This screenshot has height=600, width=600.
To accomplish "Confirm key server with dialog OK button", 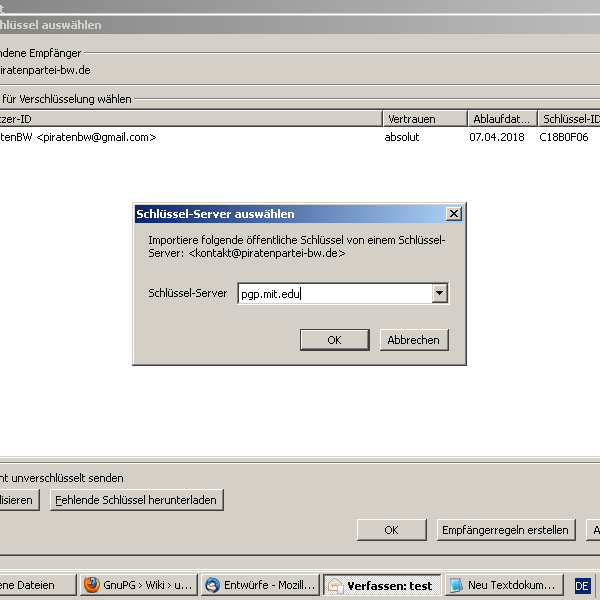I will pos(334,340).
